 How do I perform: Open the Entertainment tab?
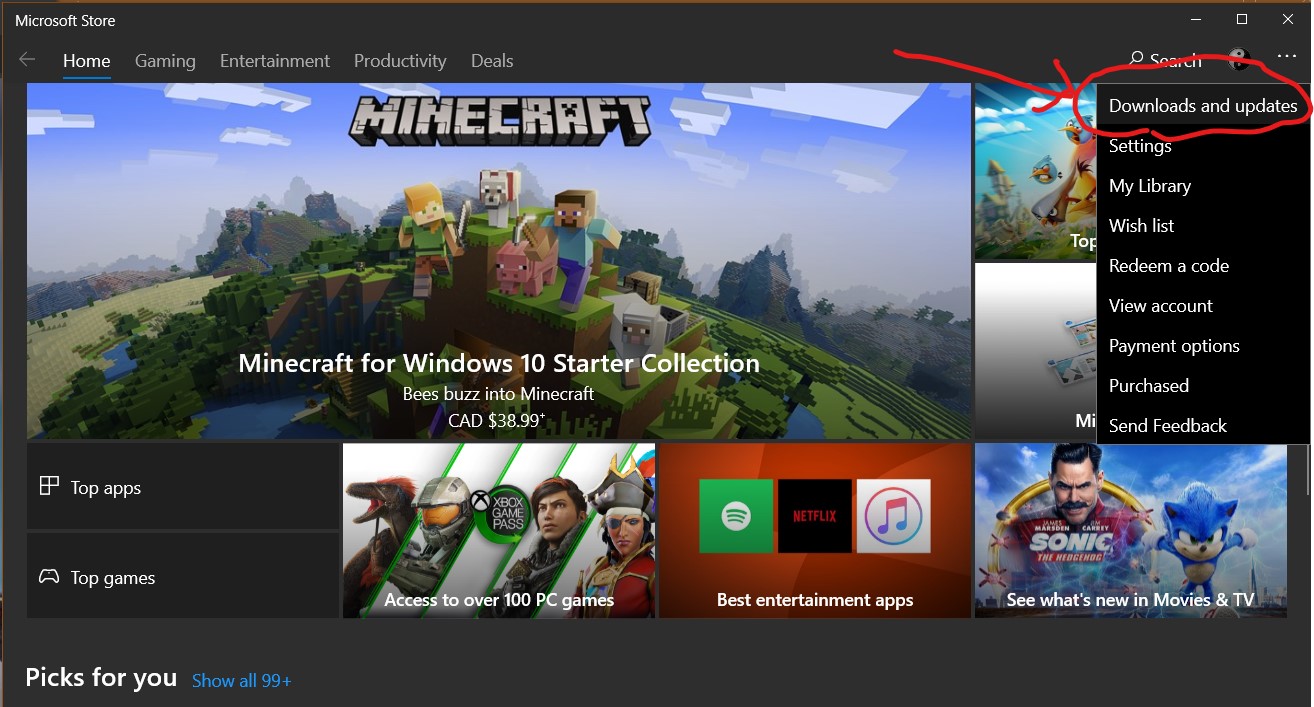point(275,61)
